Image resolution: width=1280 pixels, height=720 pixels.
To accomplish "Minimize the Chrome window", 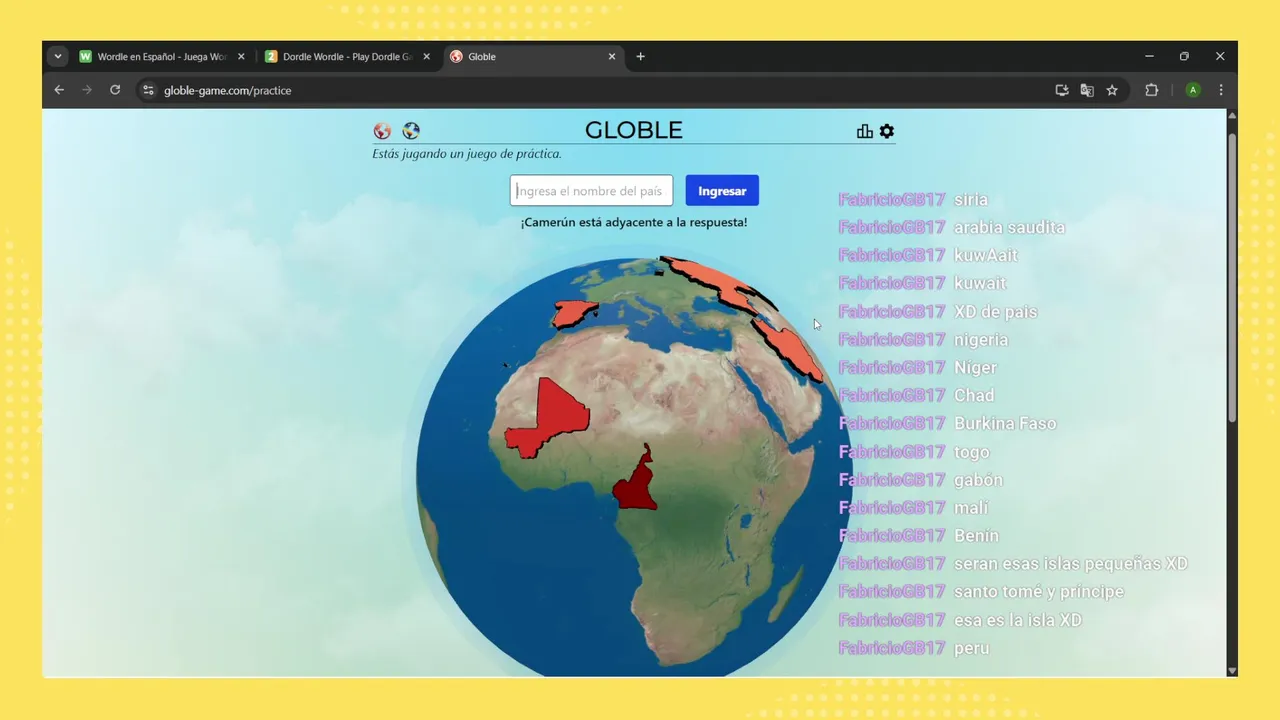I will pyautogui.click(x=1149, y=57).
